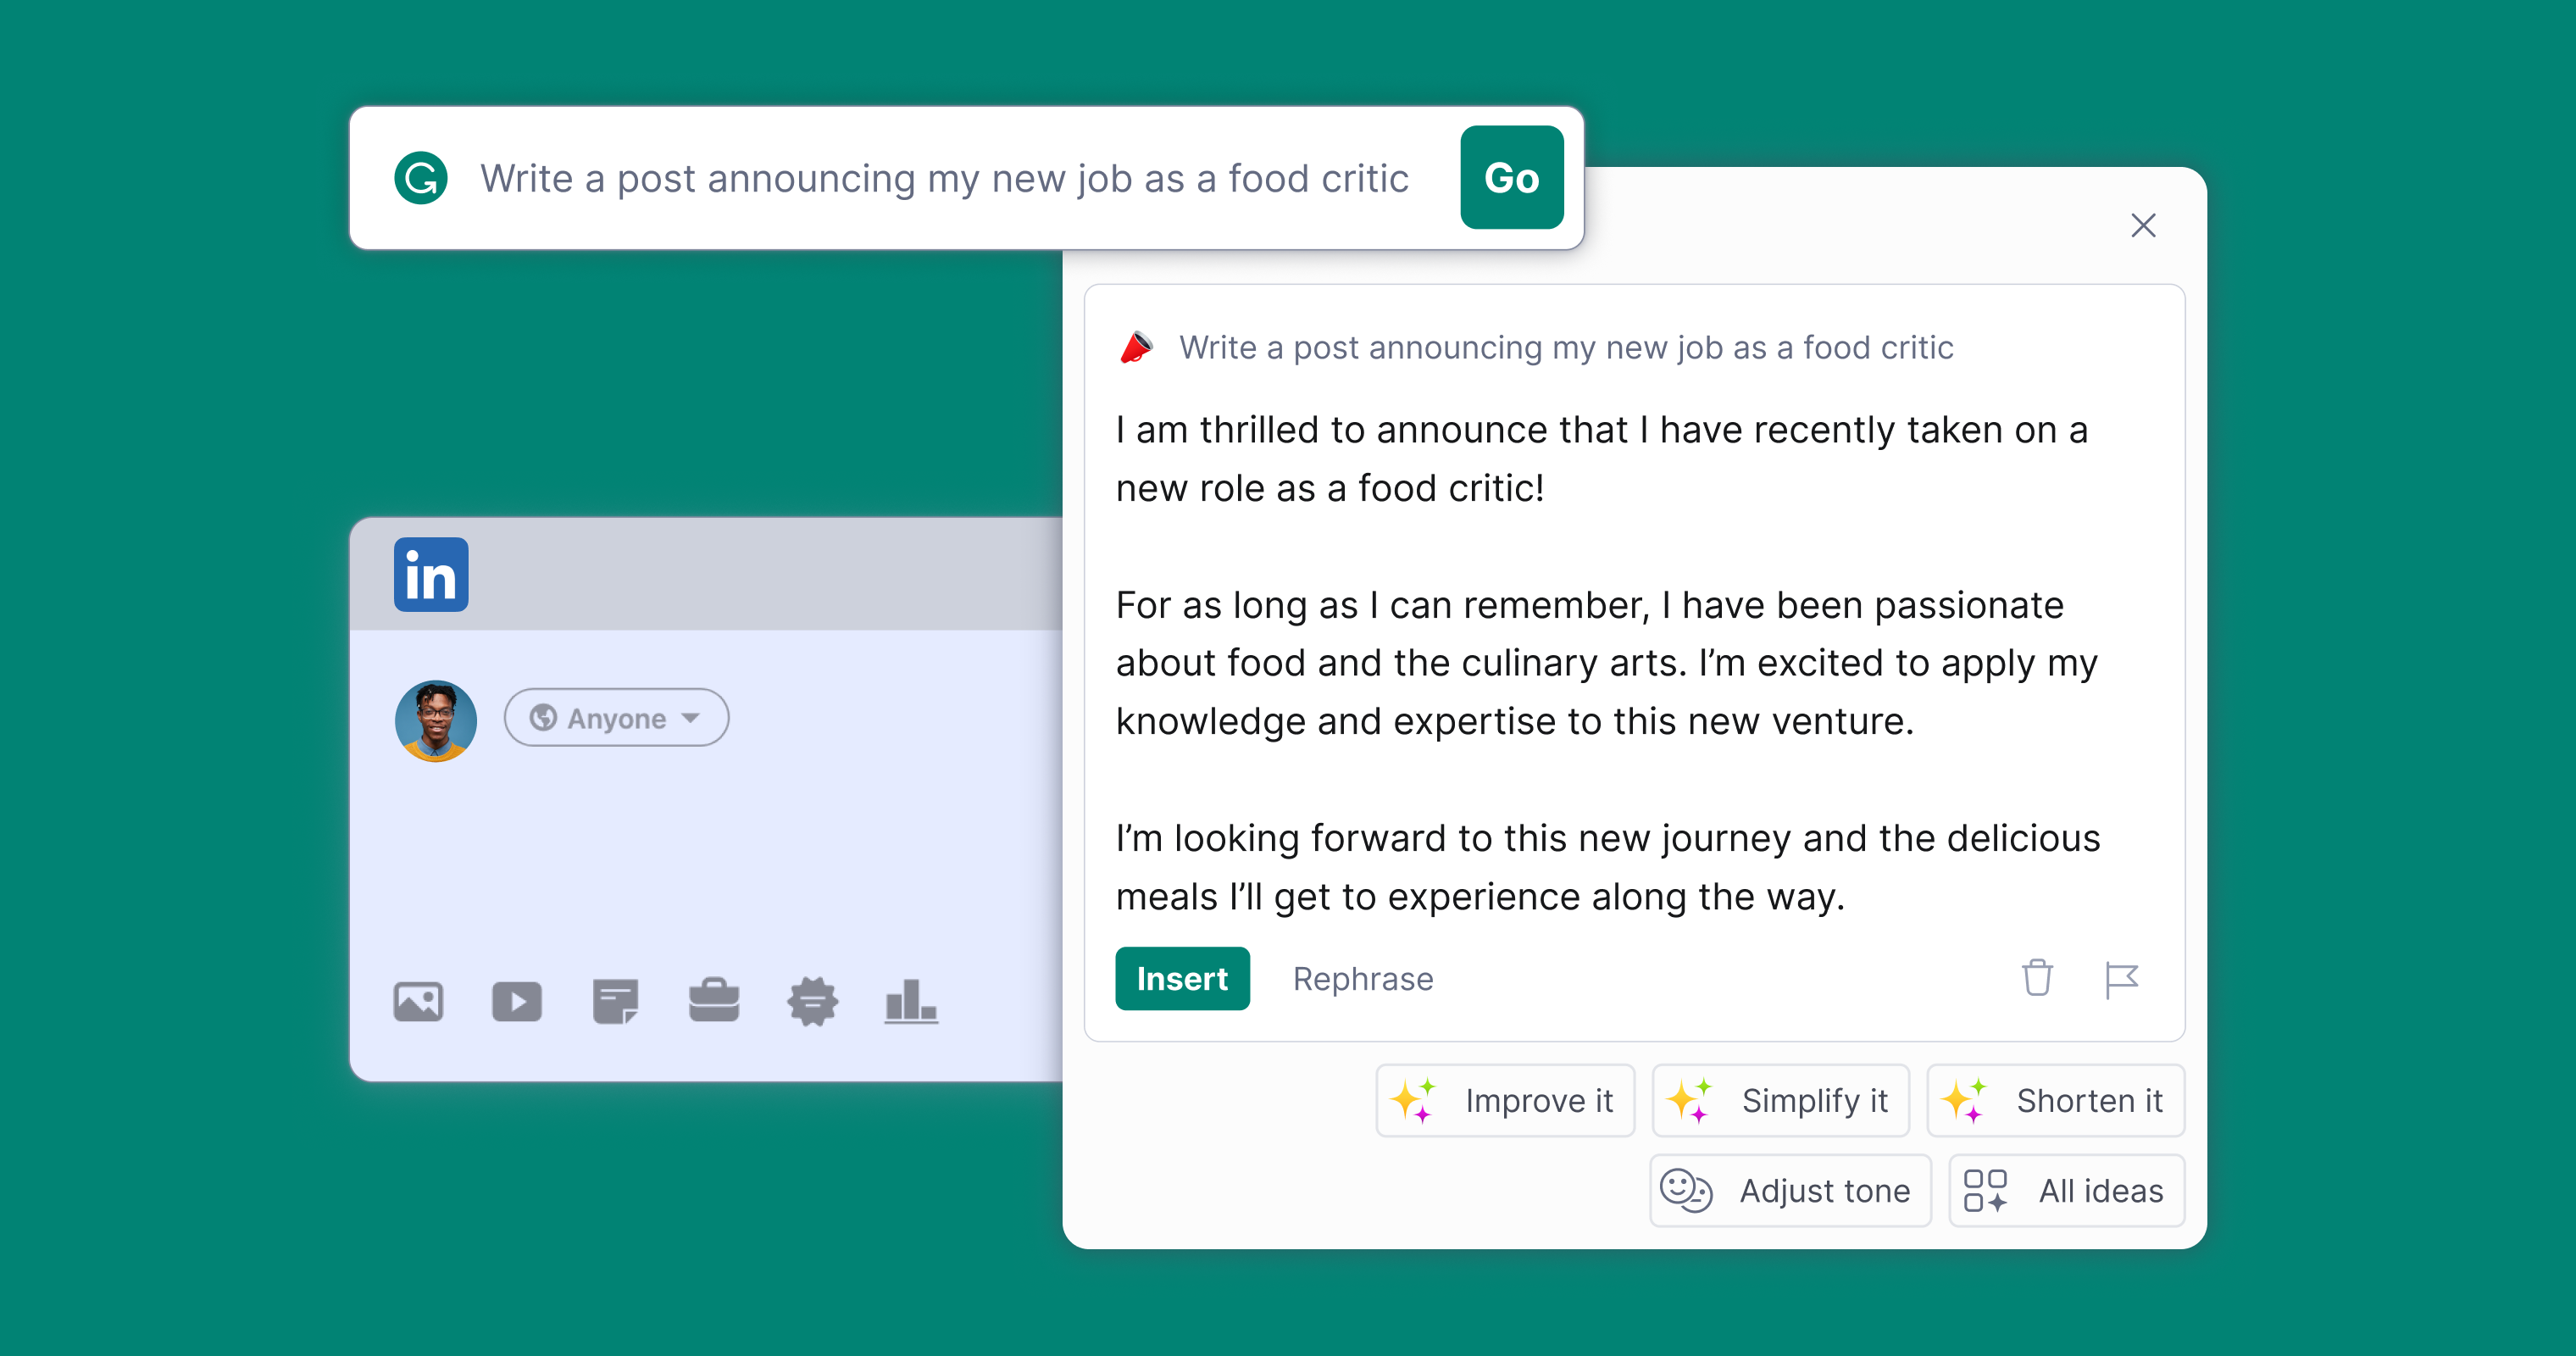This screenshot has height=1356, width=2576.
Task: Click the megaphone icon beside the prompt
Action: click(1136, 348)
